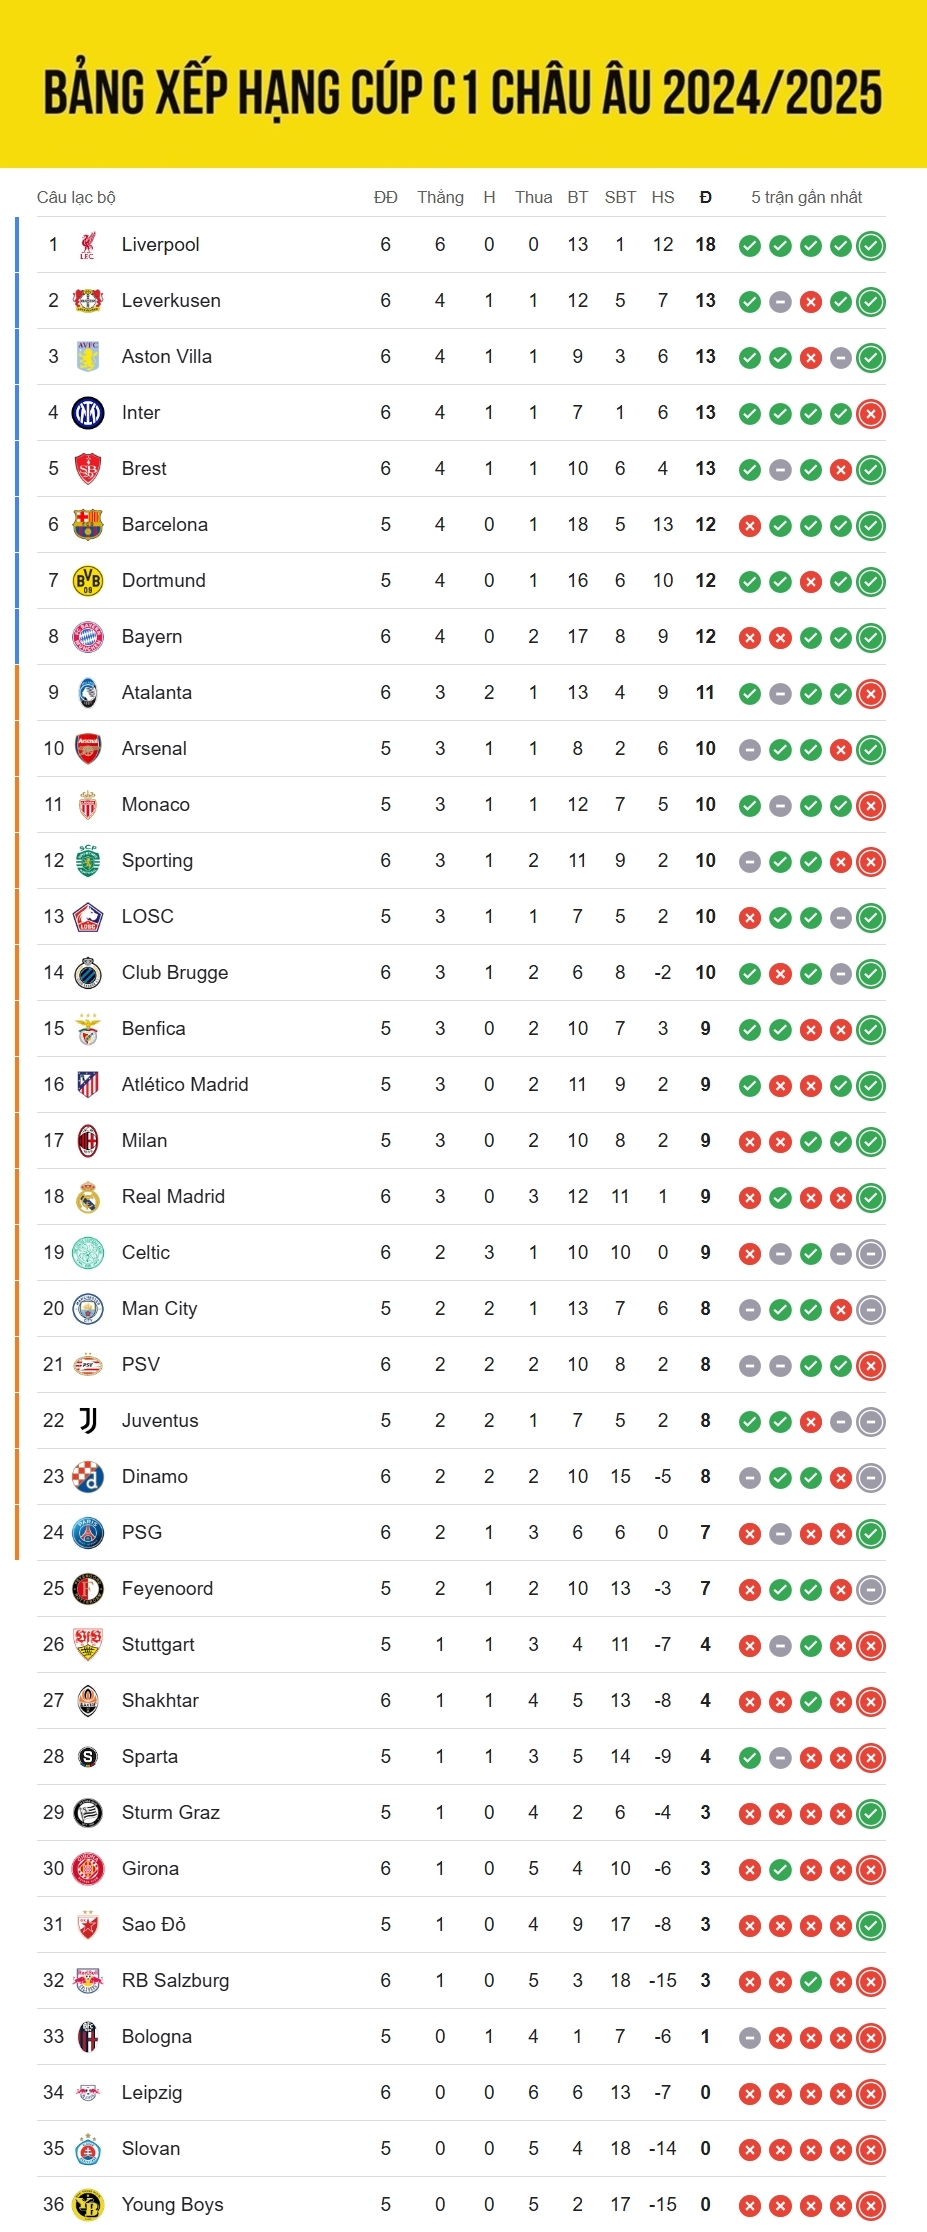The image size is (927, 2232).
Task: Click Inter's latest match loss indicator
Action: (x=871, y=414)
